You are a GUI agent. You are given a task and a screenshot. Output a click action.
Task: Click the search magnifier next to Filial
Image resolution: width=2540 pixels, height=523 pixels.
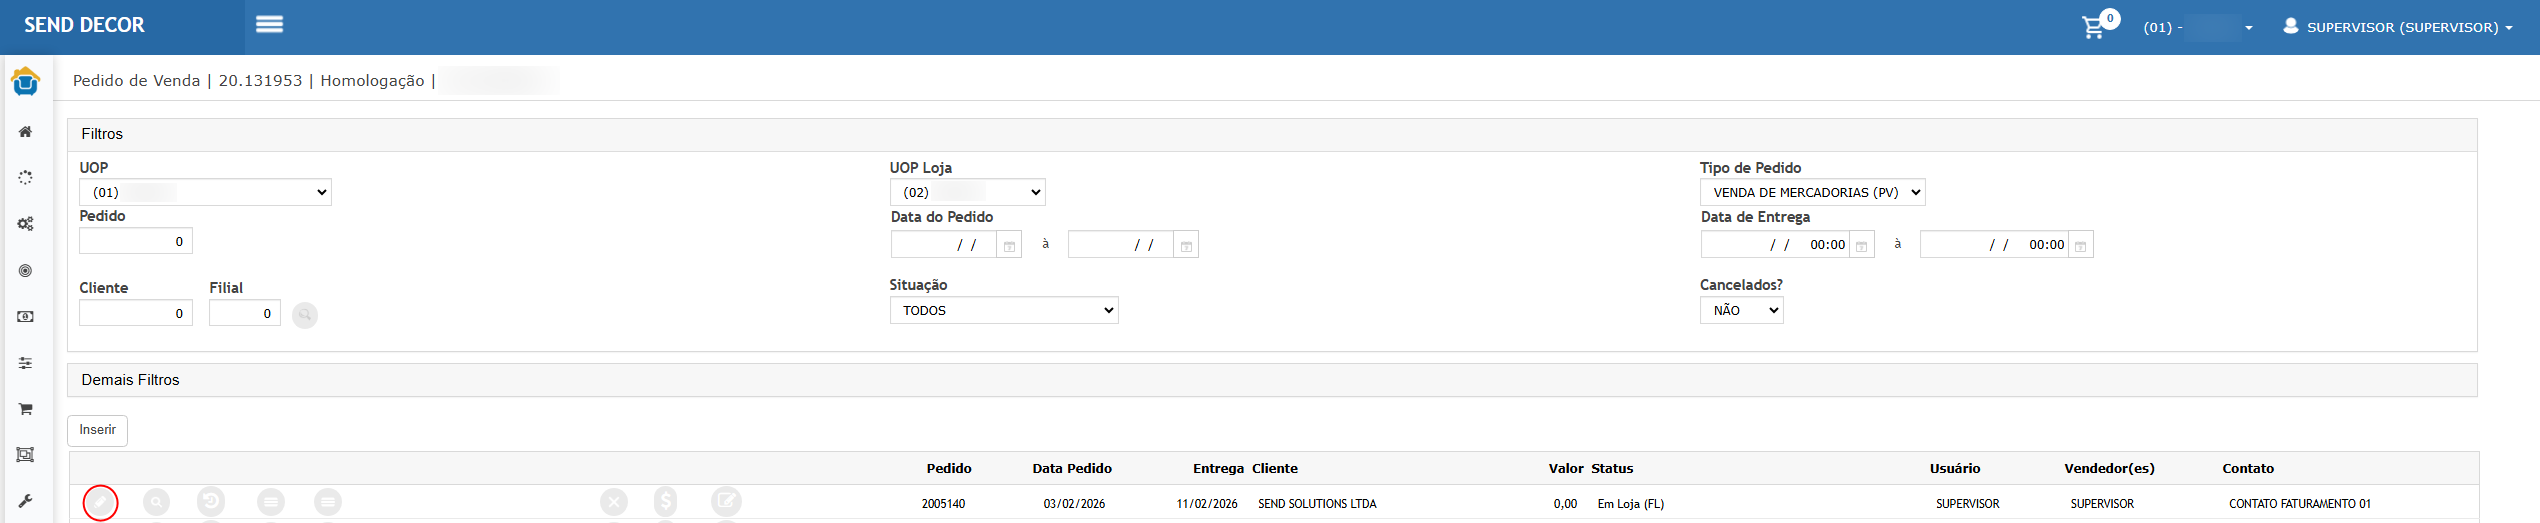(305, 315)
